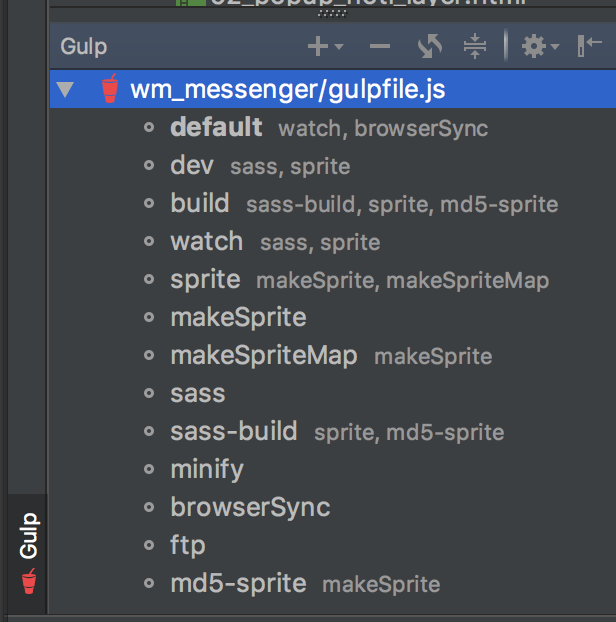The image size is (616, 622).
Task: Collapse the wm_messenger/gulpfile.js tree node
Action: 65,89
